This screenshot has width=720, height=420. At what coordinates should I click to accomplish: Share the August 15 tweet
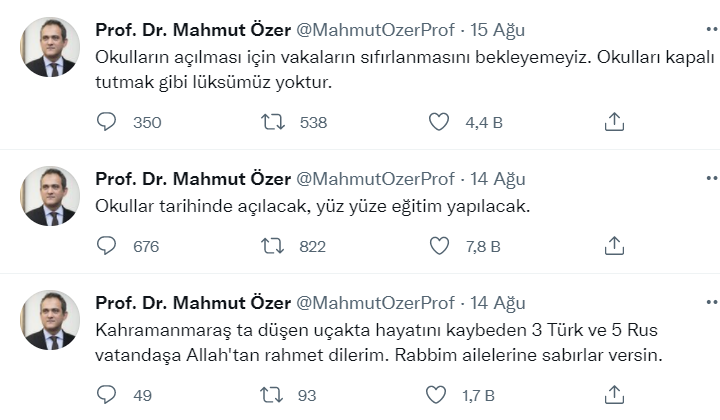click(x=615, y=122)
